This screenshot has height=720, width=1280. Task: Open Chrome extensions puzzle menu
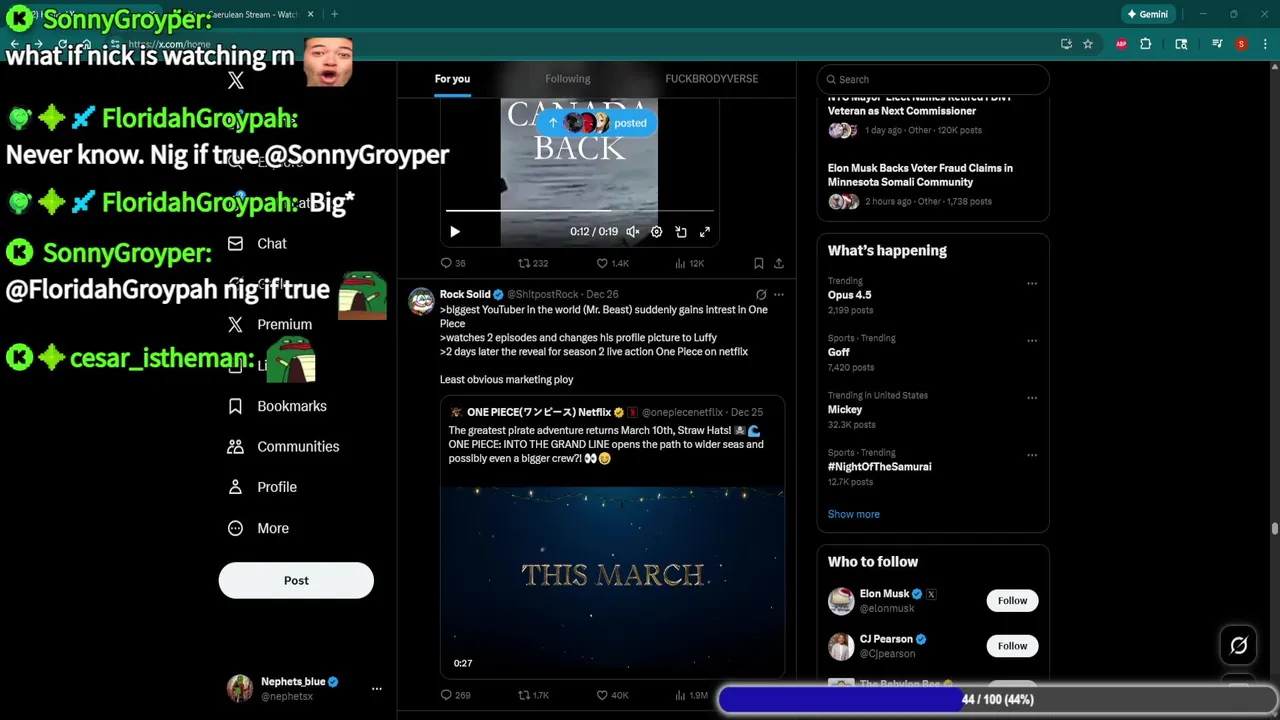pyautogui.click(x=1146, y=44)
